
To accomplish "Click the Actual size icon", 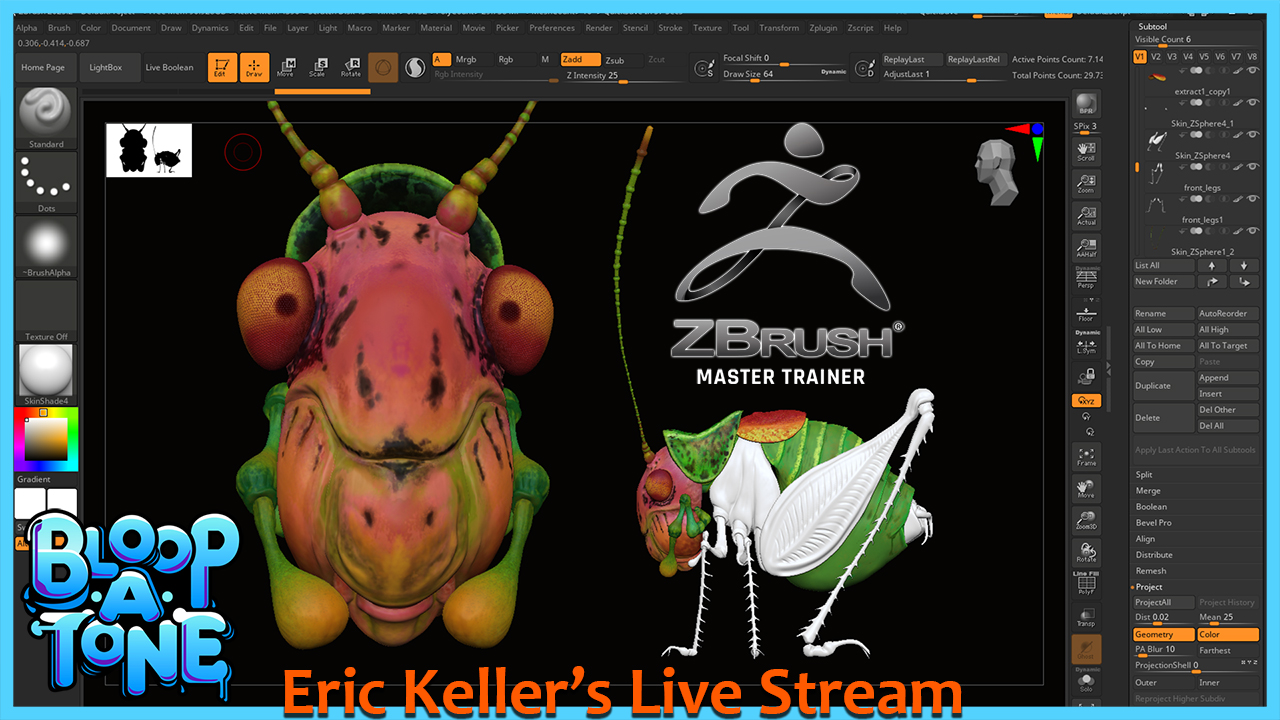I will [x=1086, y=216].
